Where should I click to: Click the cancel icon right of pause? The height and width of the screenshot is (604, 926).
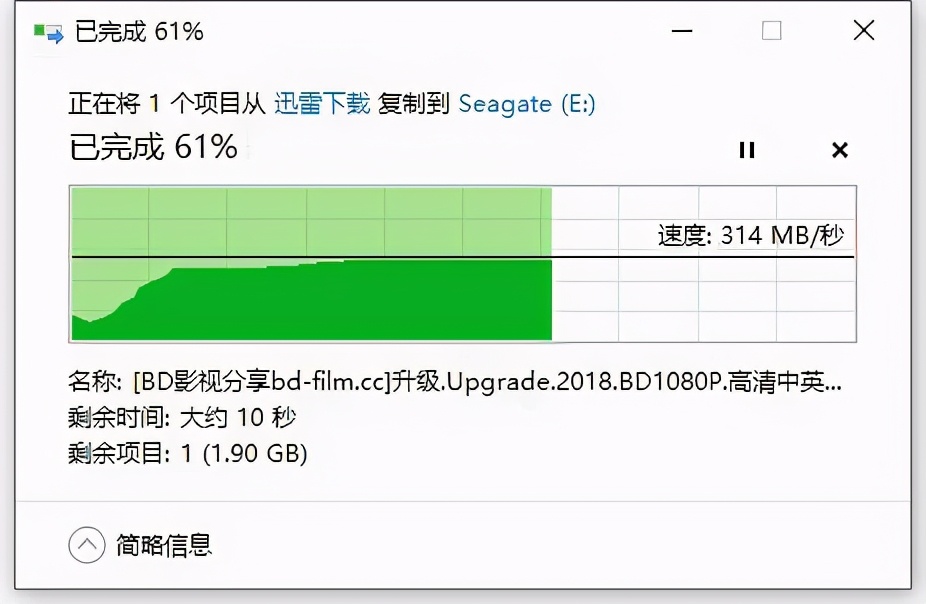coord(839,150)
